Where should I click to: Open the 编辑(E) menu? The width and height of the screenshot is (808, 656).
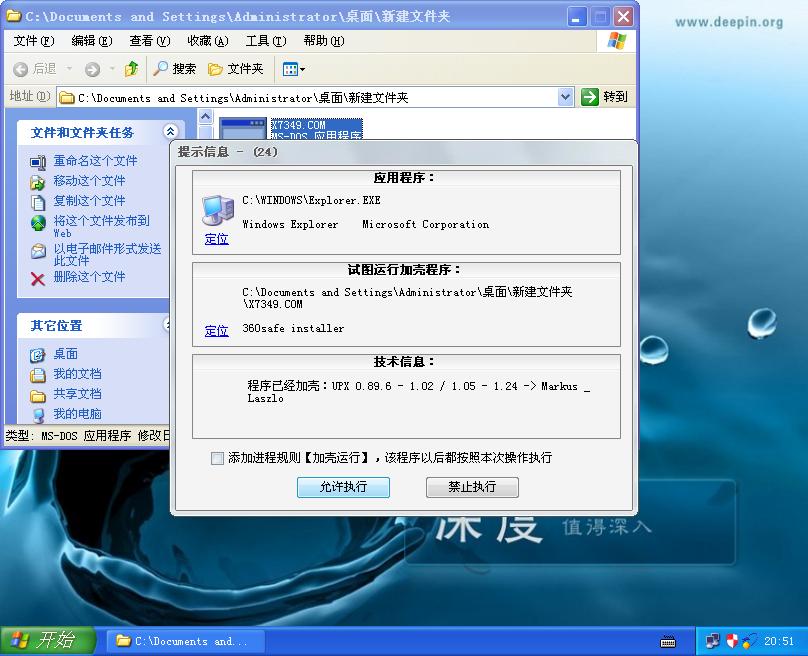pyautogui.click(x=92, y=41)
